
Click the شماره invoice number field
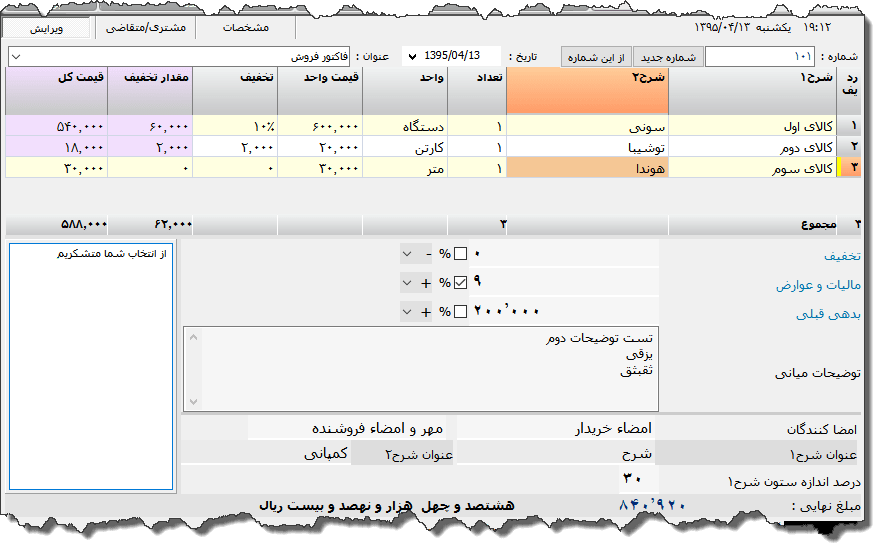[759, 57]
